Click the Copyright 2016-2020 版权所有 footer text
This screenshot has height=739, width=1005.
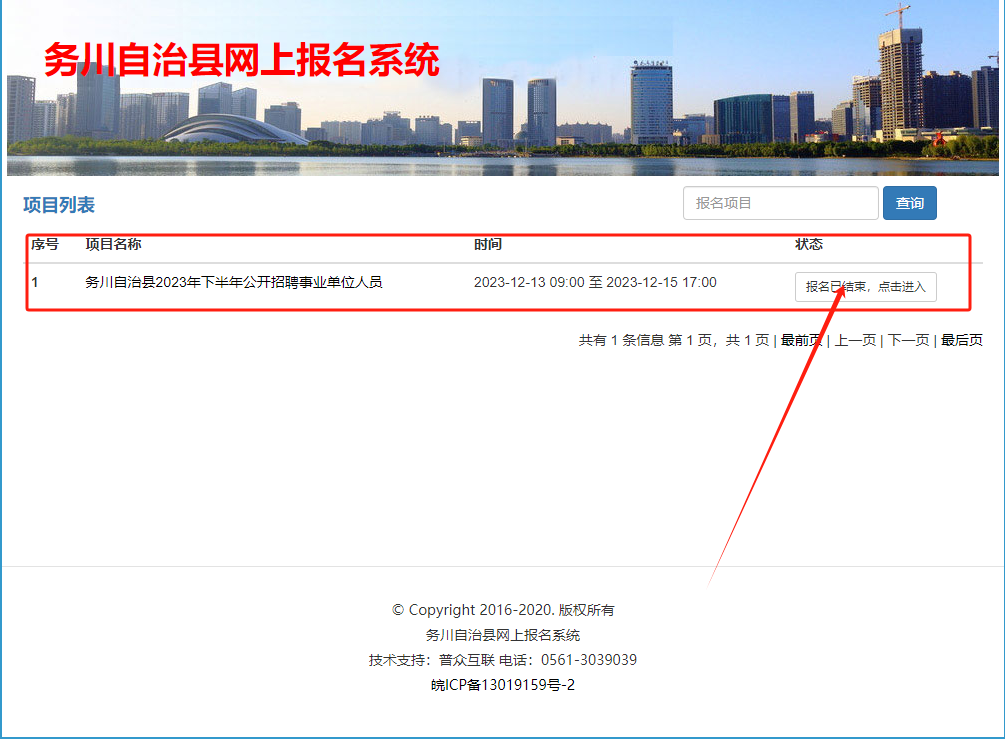point(502,610)
